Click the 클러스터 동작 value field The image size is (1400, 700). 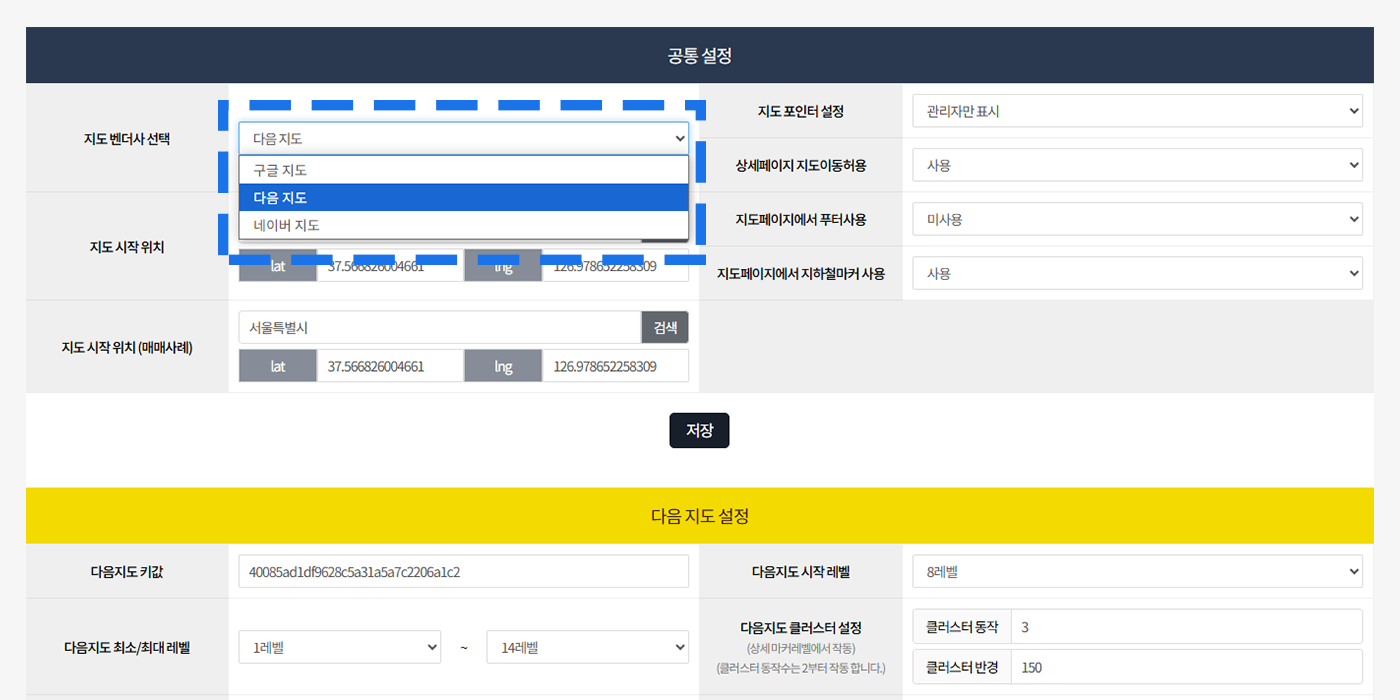1186,627
